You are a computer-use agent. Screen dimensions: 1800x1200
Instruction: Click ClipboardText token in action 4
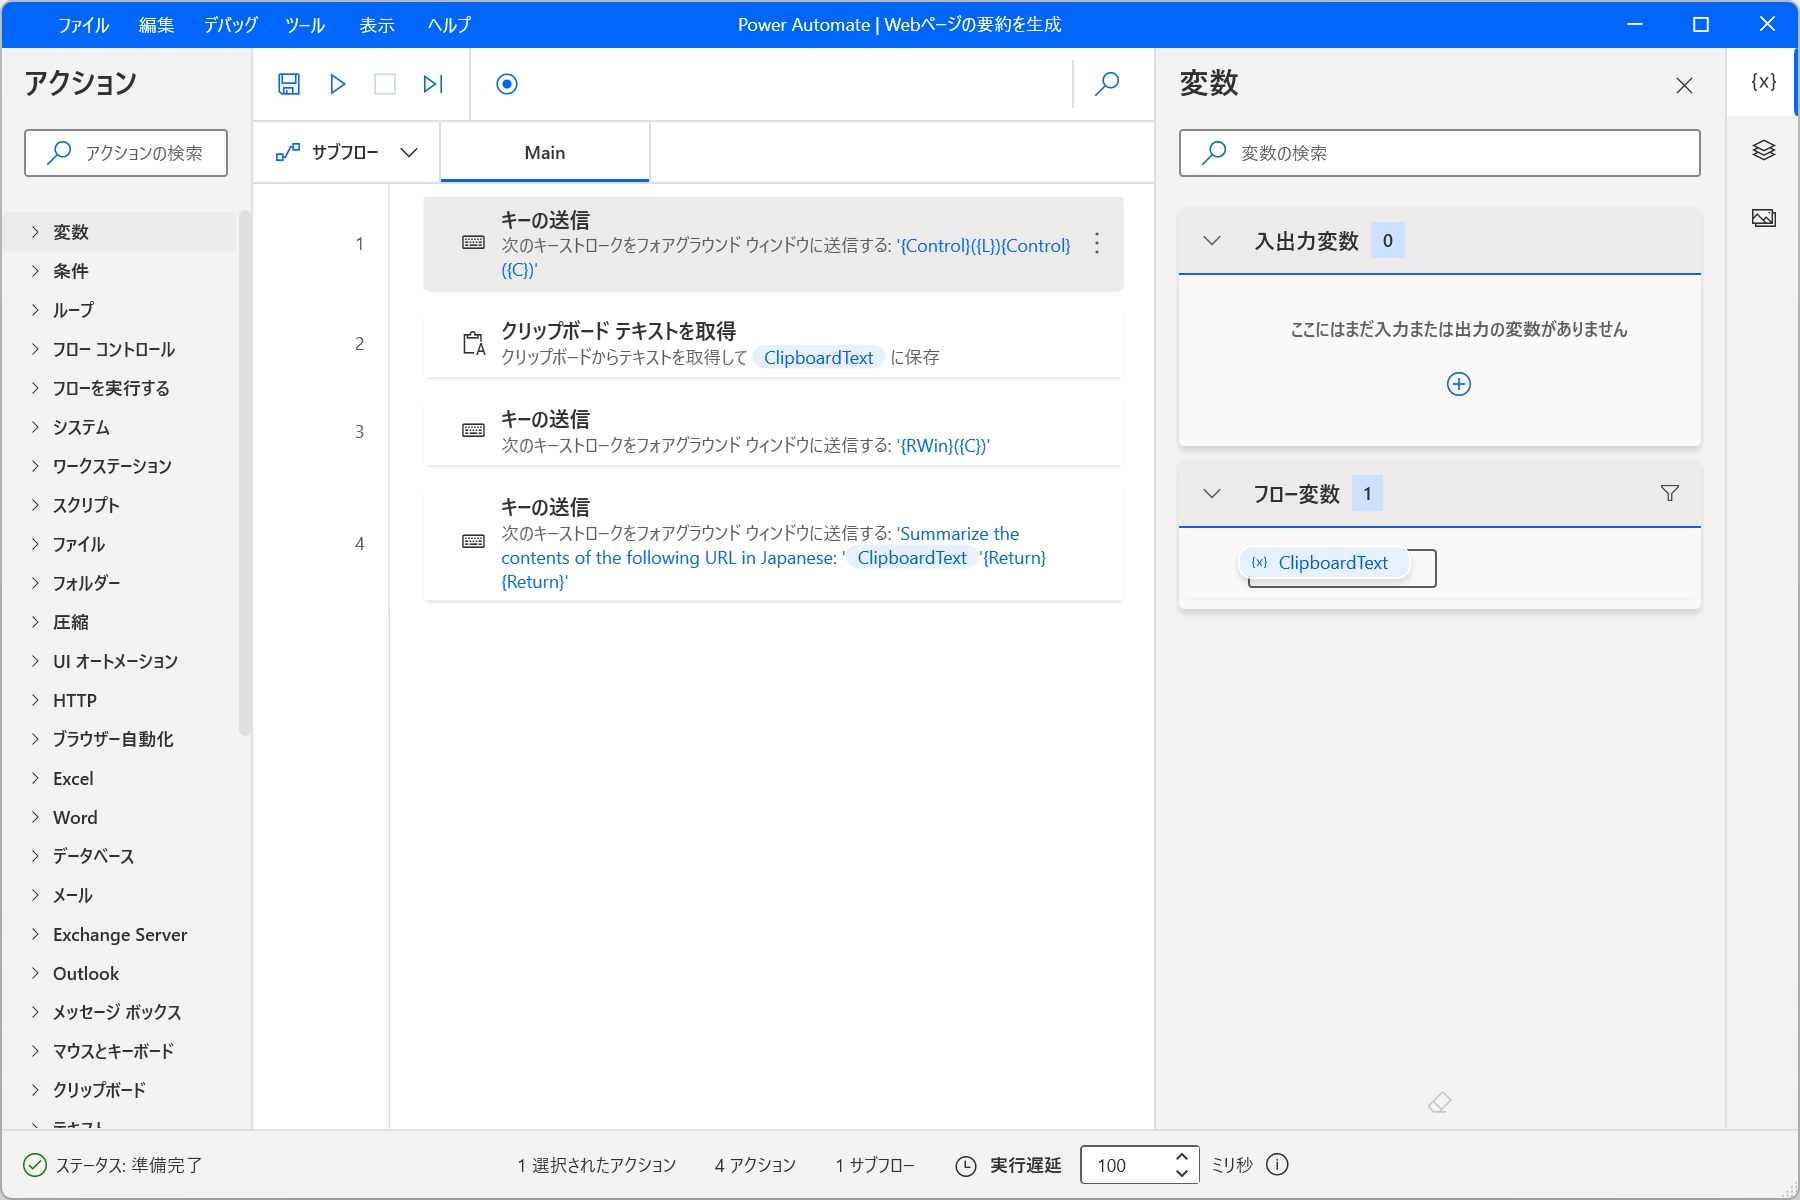(x=912, y=557)
